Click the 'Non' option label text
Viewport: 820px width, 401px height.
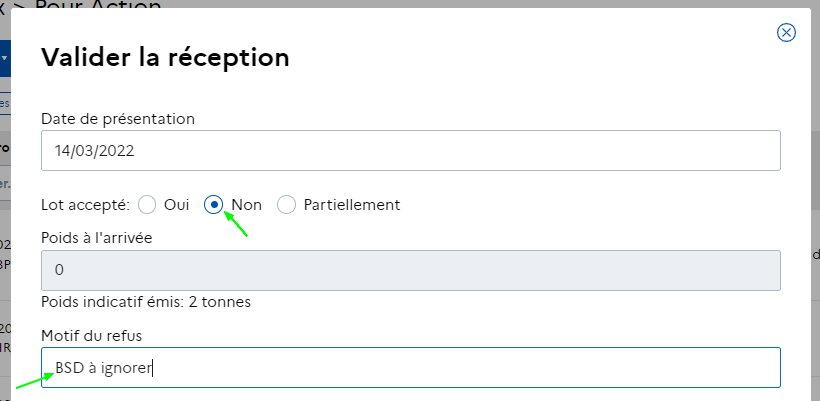click(247, 205)
